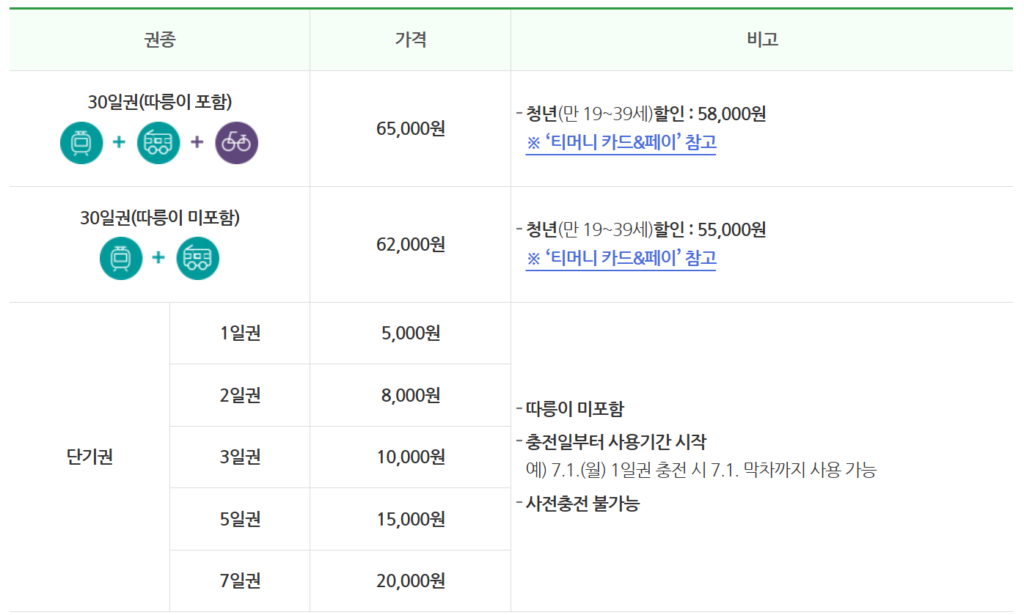Click the 사전충전 불가능 note
The image size is (1024, 615).
582,504
